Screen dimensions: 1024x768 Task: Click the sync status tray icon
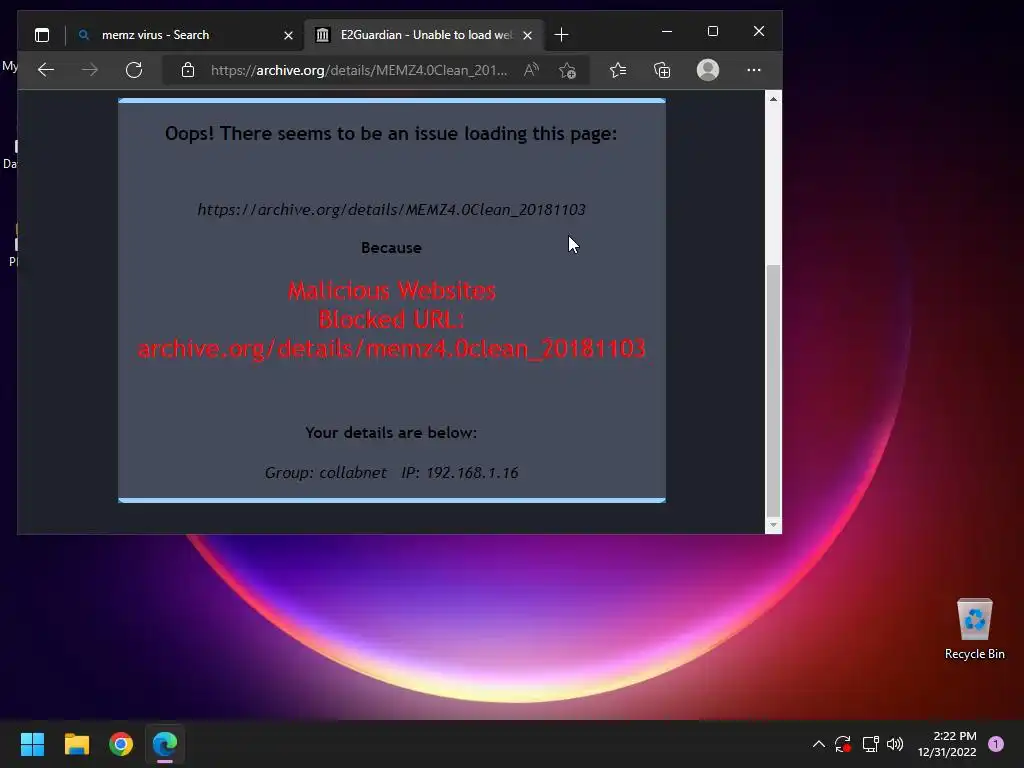pos(843,744)
